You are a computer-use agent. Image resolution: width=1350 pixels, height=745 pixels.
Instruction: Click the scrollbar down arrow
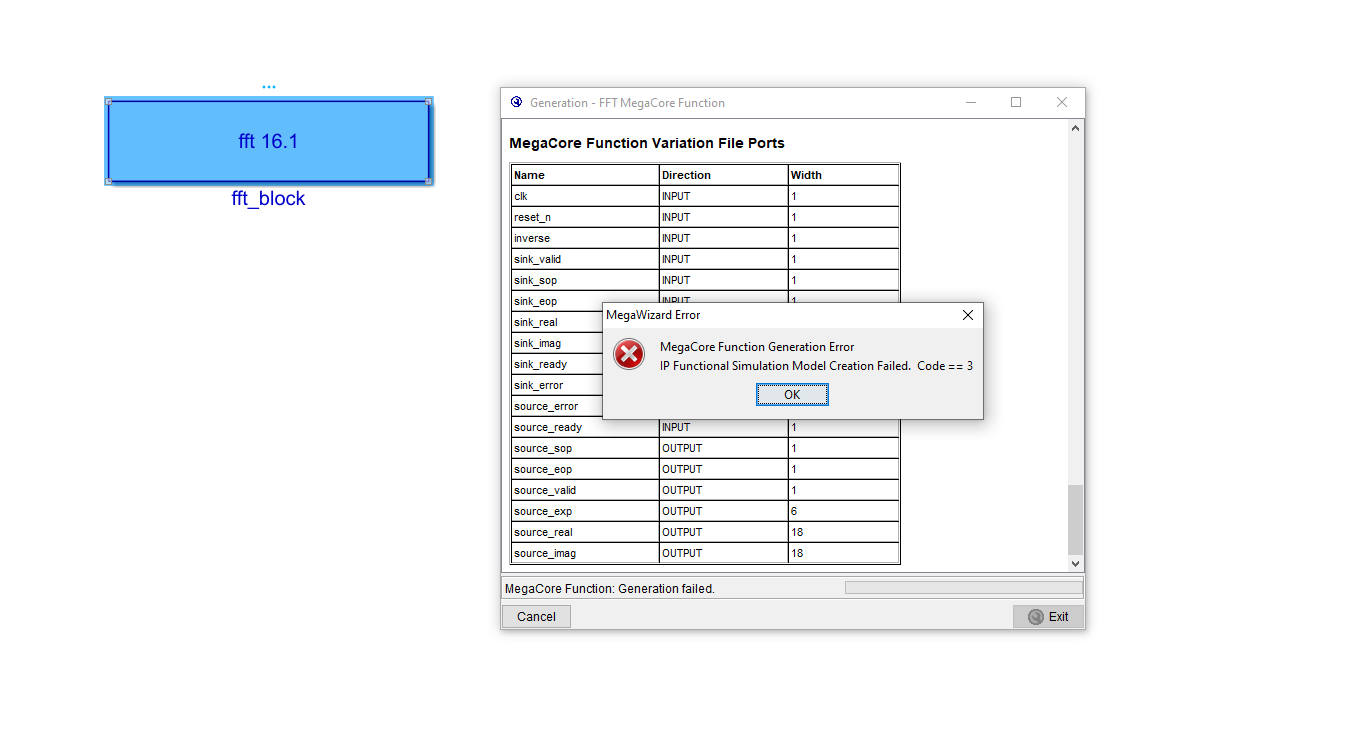(x=1075, y=563)
